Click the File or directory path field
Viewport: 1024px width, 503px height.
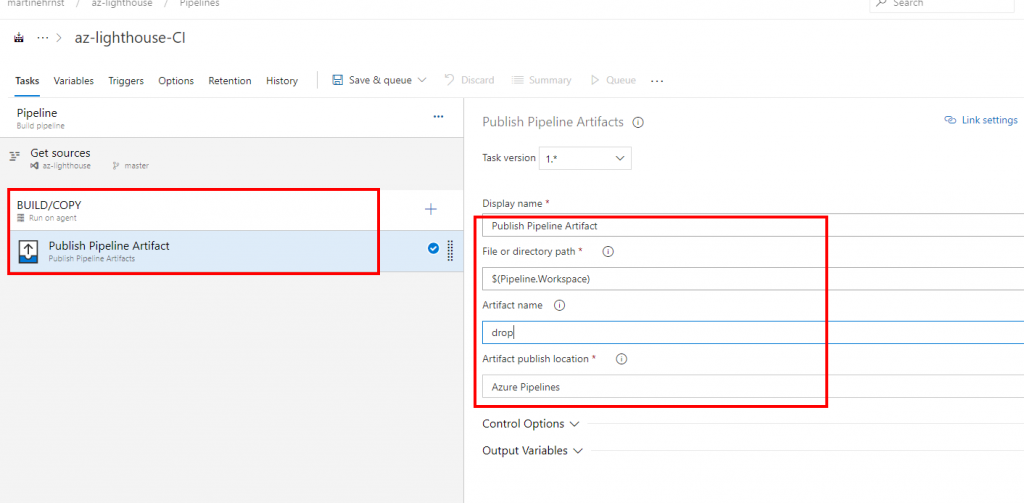tap(753, 279)
